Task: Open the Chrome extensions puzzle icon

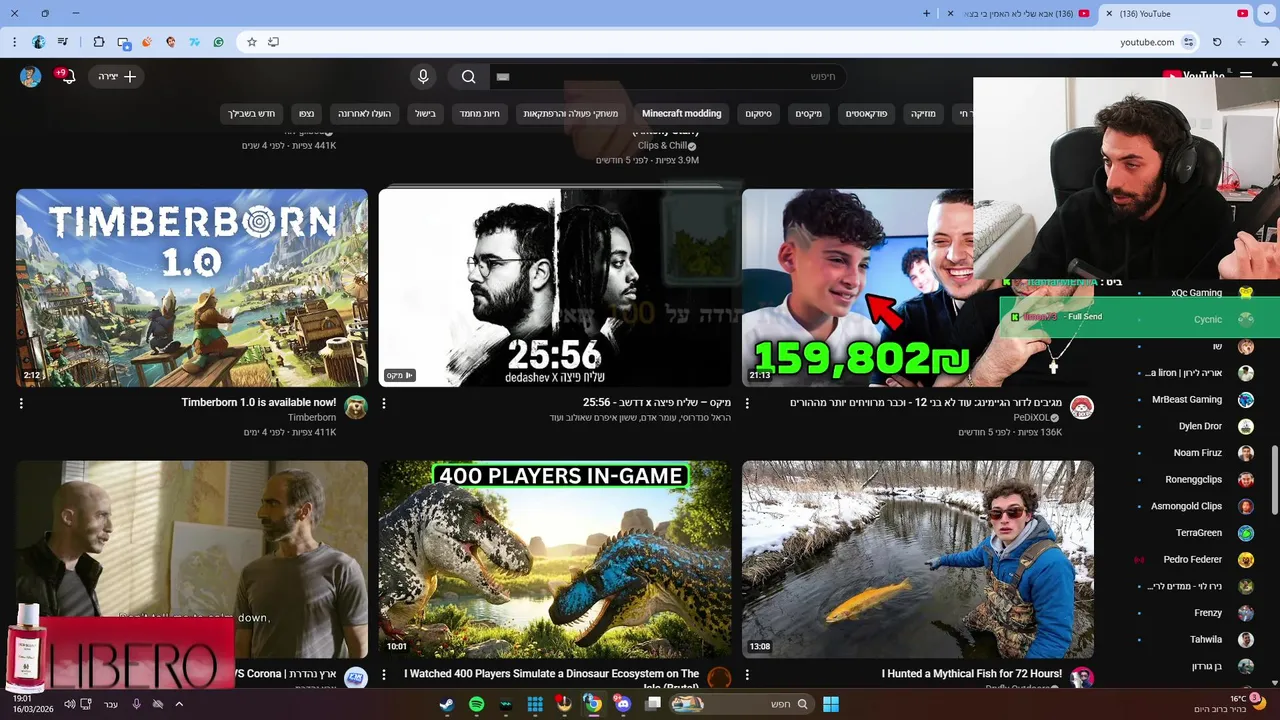Action: point(99,42)
